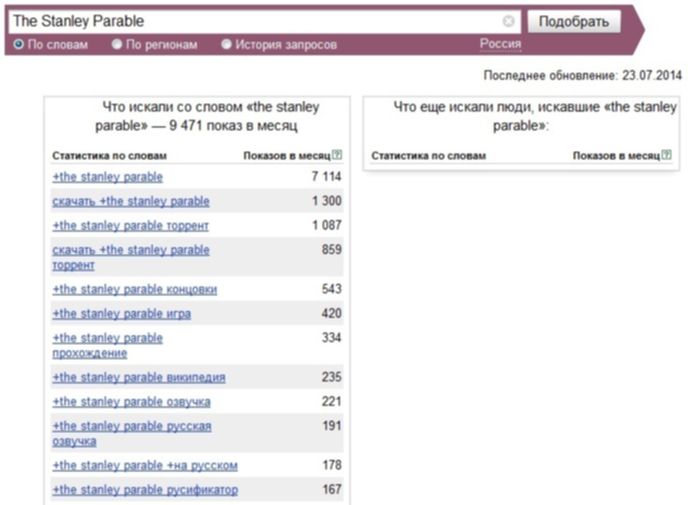Click the value '1 087' in the table

pos(326,225)
